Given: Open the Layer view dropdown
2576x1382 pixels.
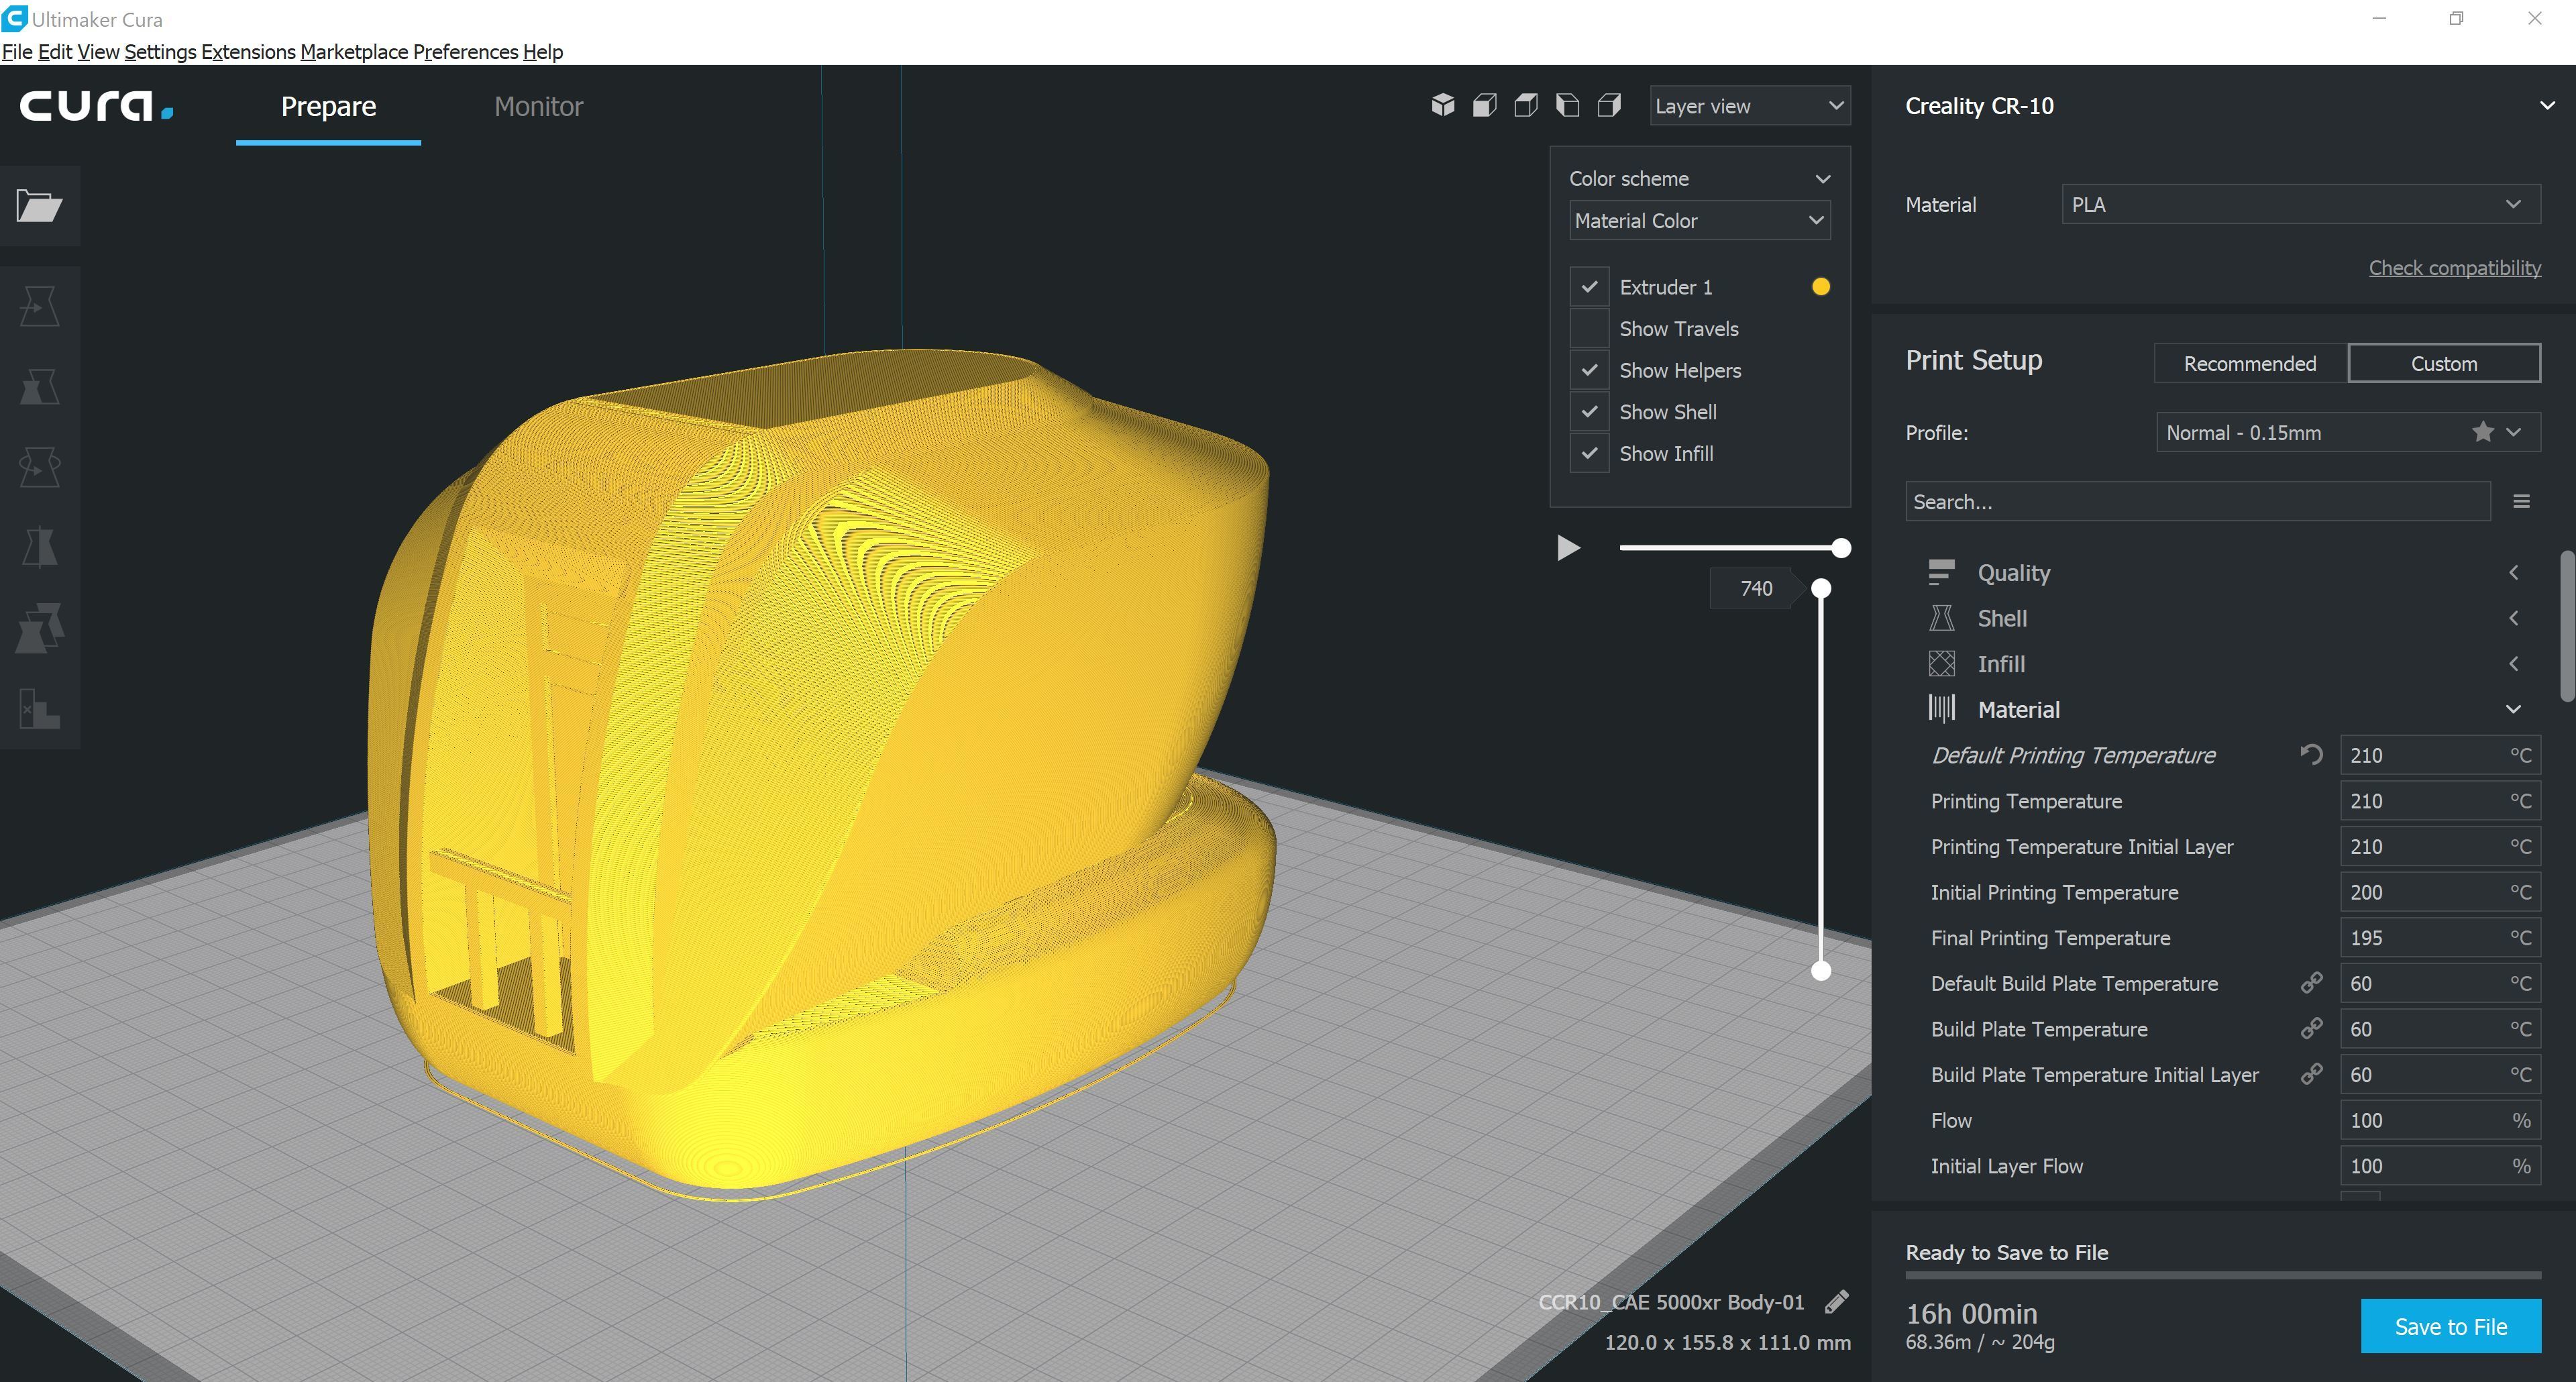Looking at the screenshot, I should 1749,106.
